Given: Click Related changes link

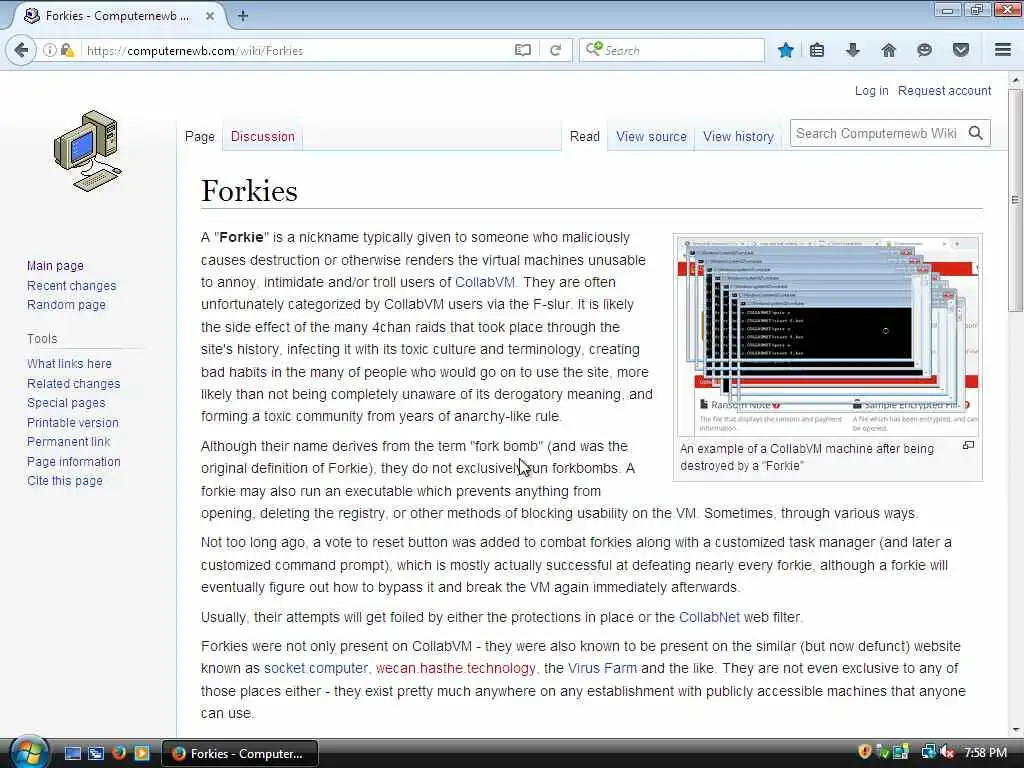Looking at the screenshot, I should pyautogui.click(x=74, y=383).
